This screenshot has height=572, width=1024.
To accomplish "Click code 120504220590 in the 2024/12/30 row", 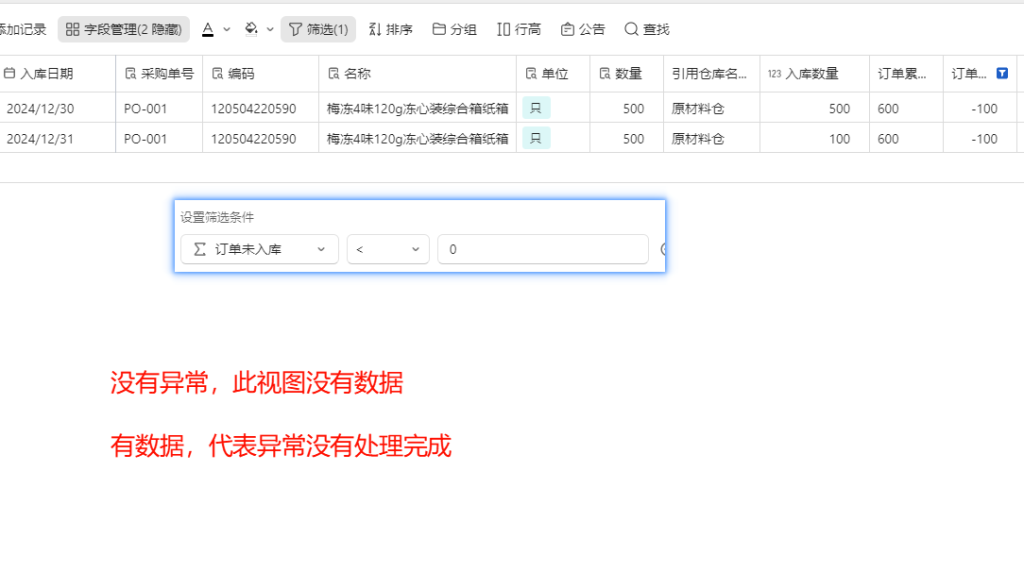I will 253,109.
